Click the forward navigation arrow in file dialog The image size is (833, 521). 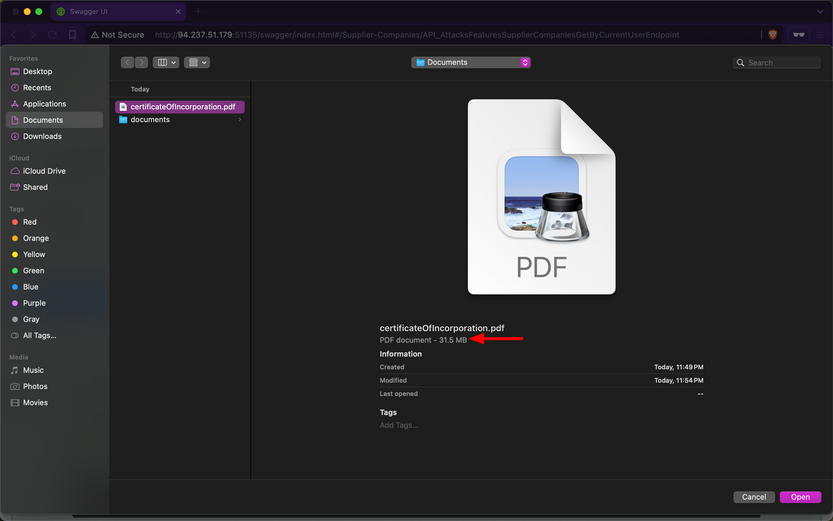click(x=141, y=62)
